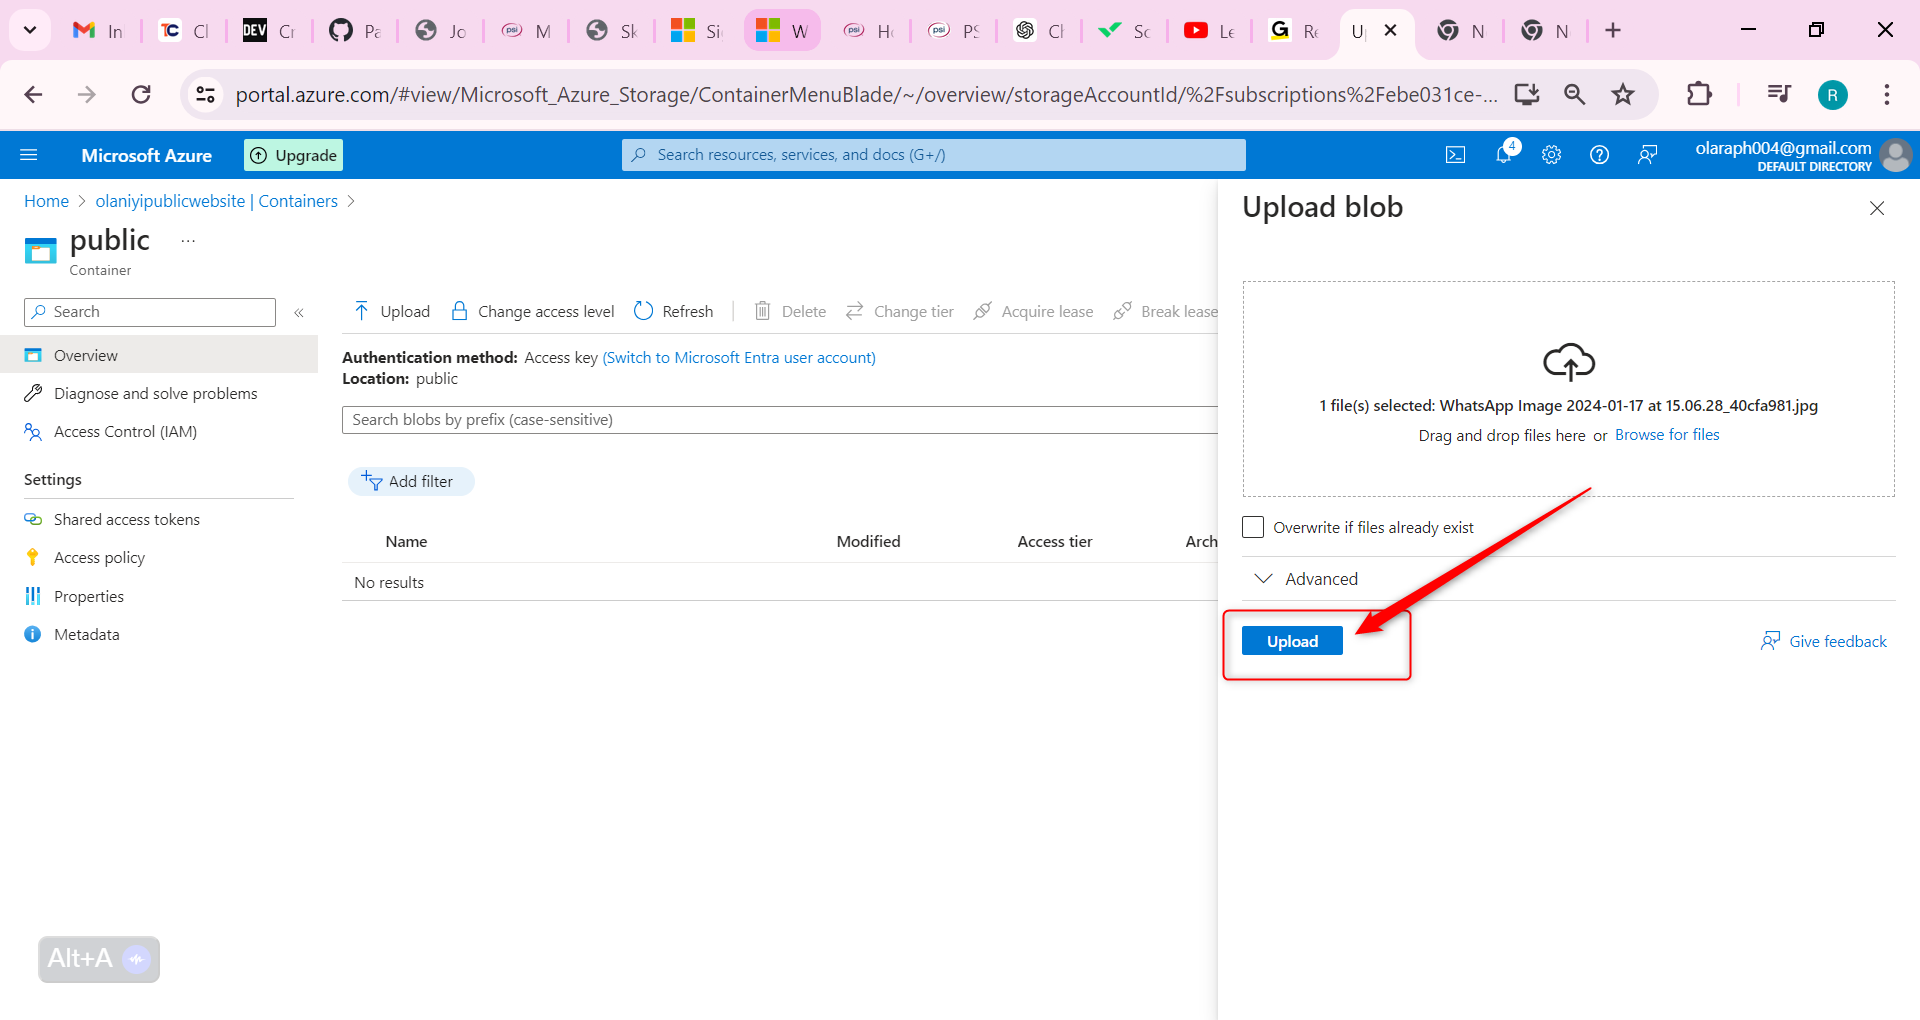The image size is (1920, 1020).
Task: Click the Alt+A floating overlay button
Action: click(x=99, y=959)
